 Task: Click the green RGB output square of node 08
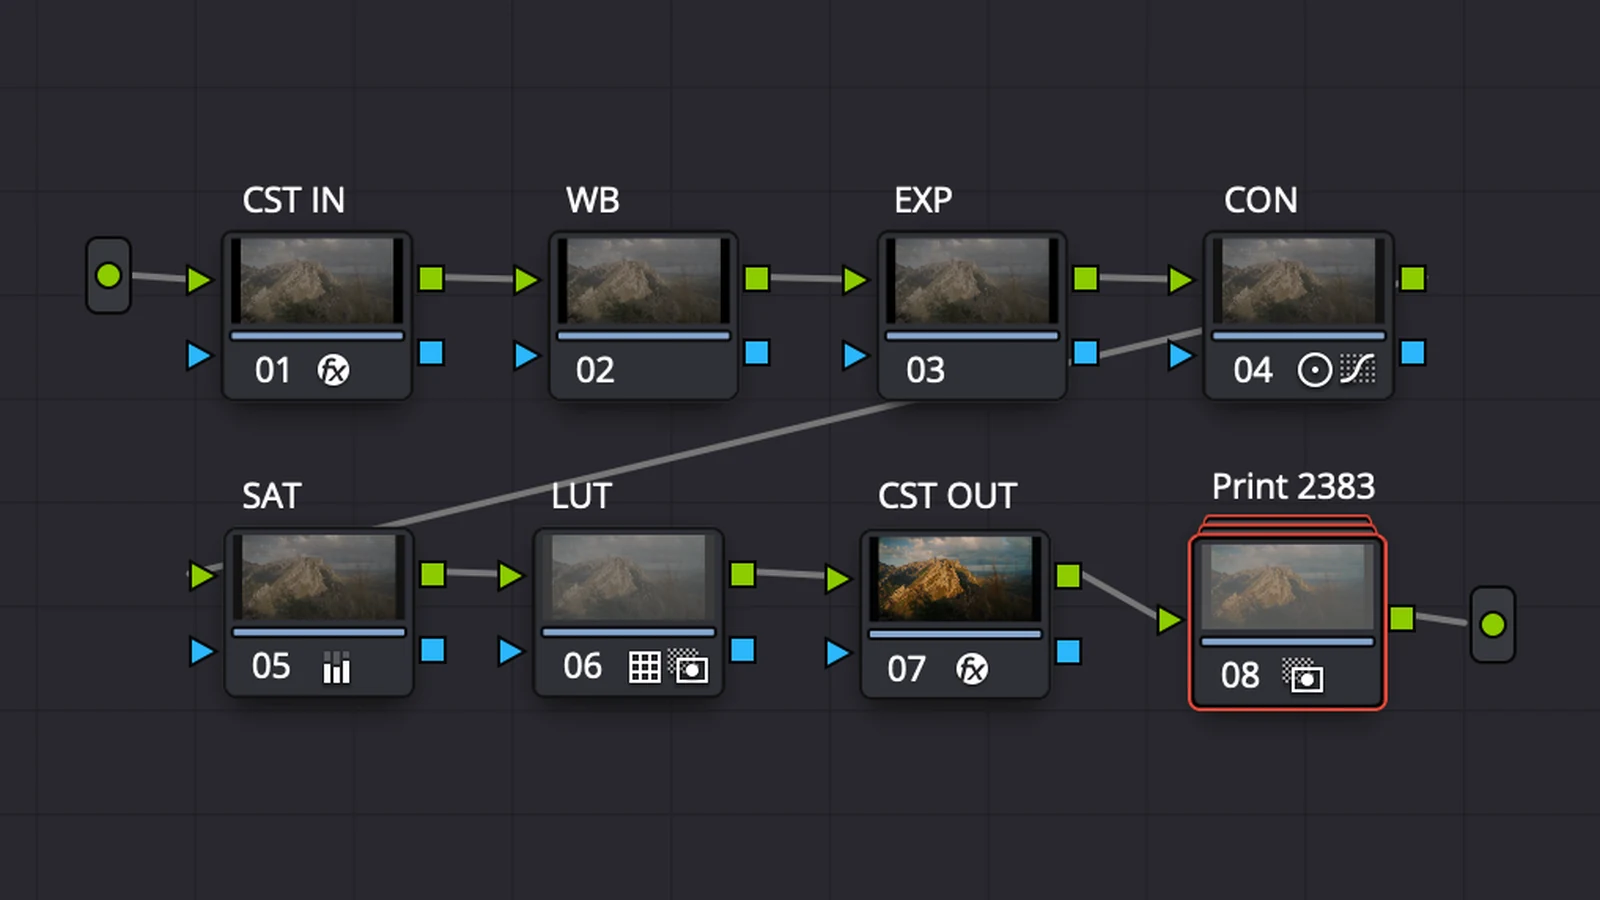click(1402, 618)
